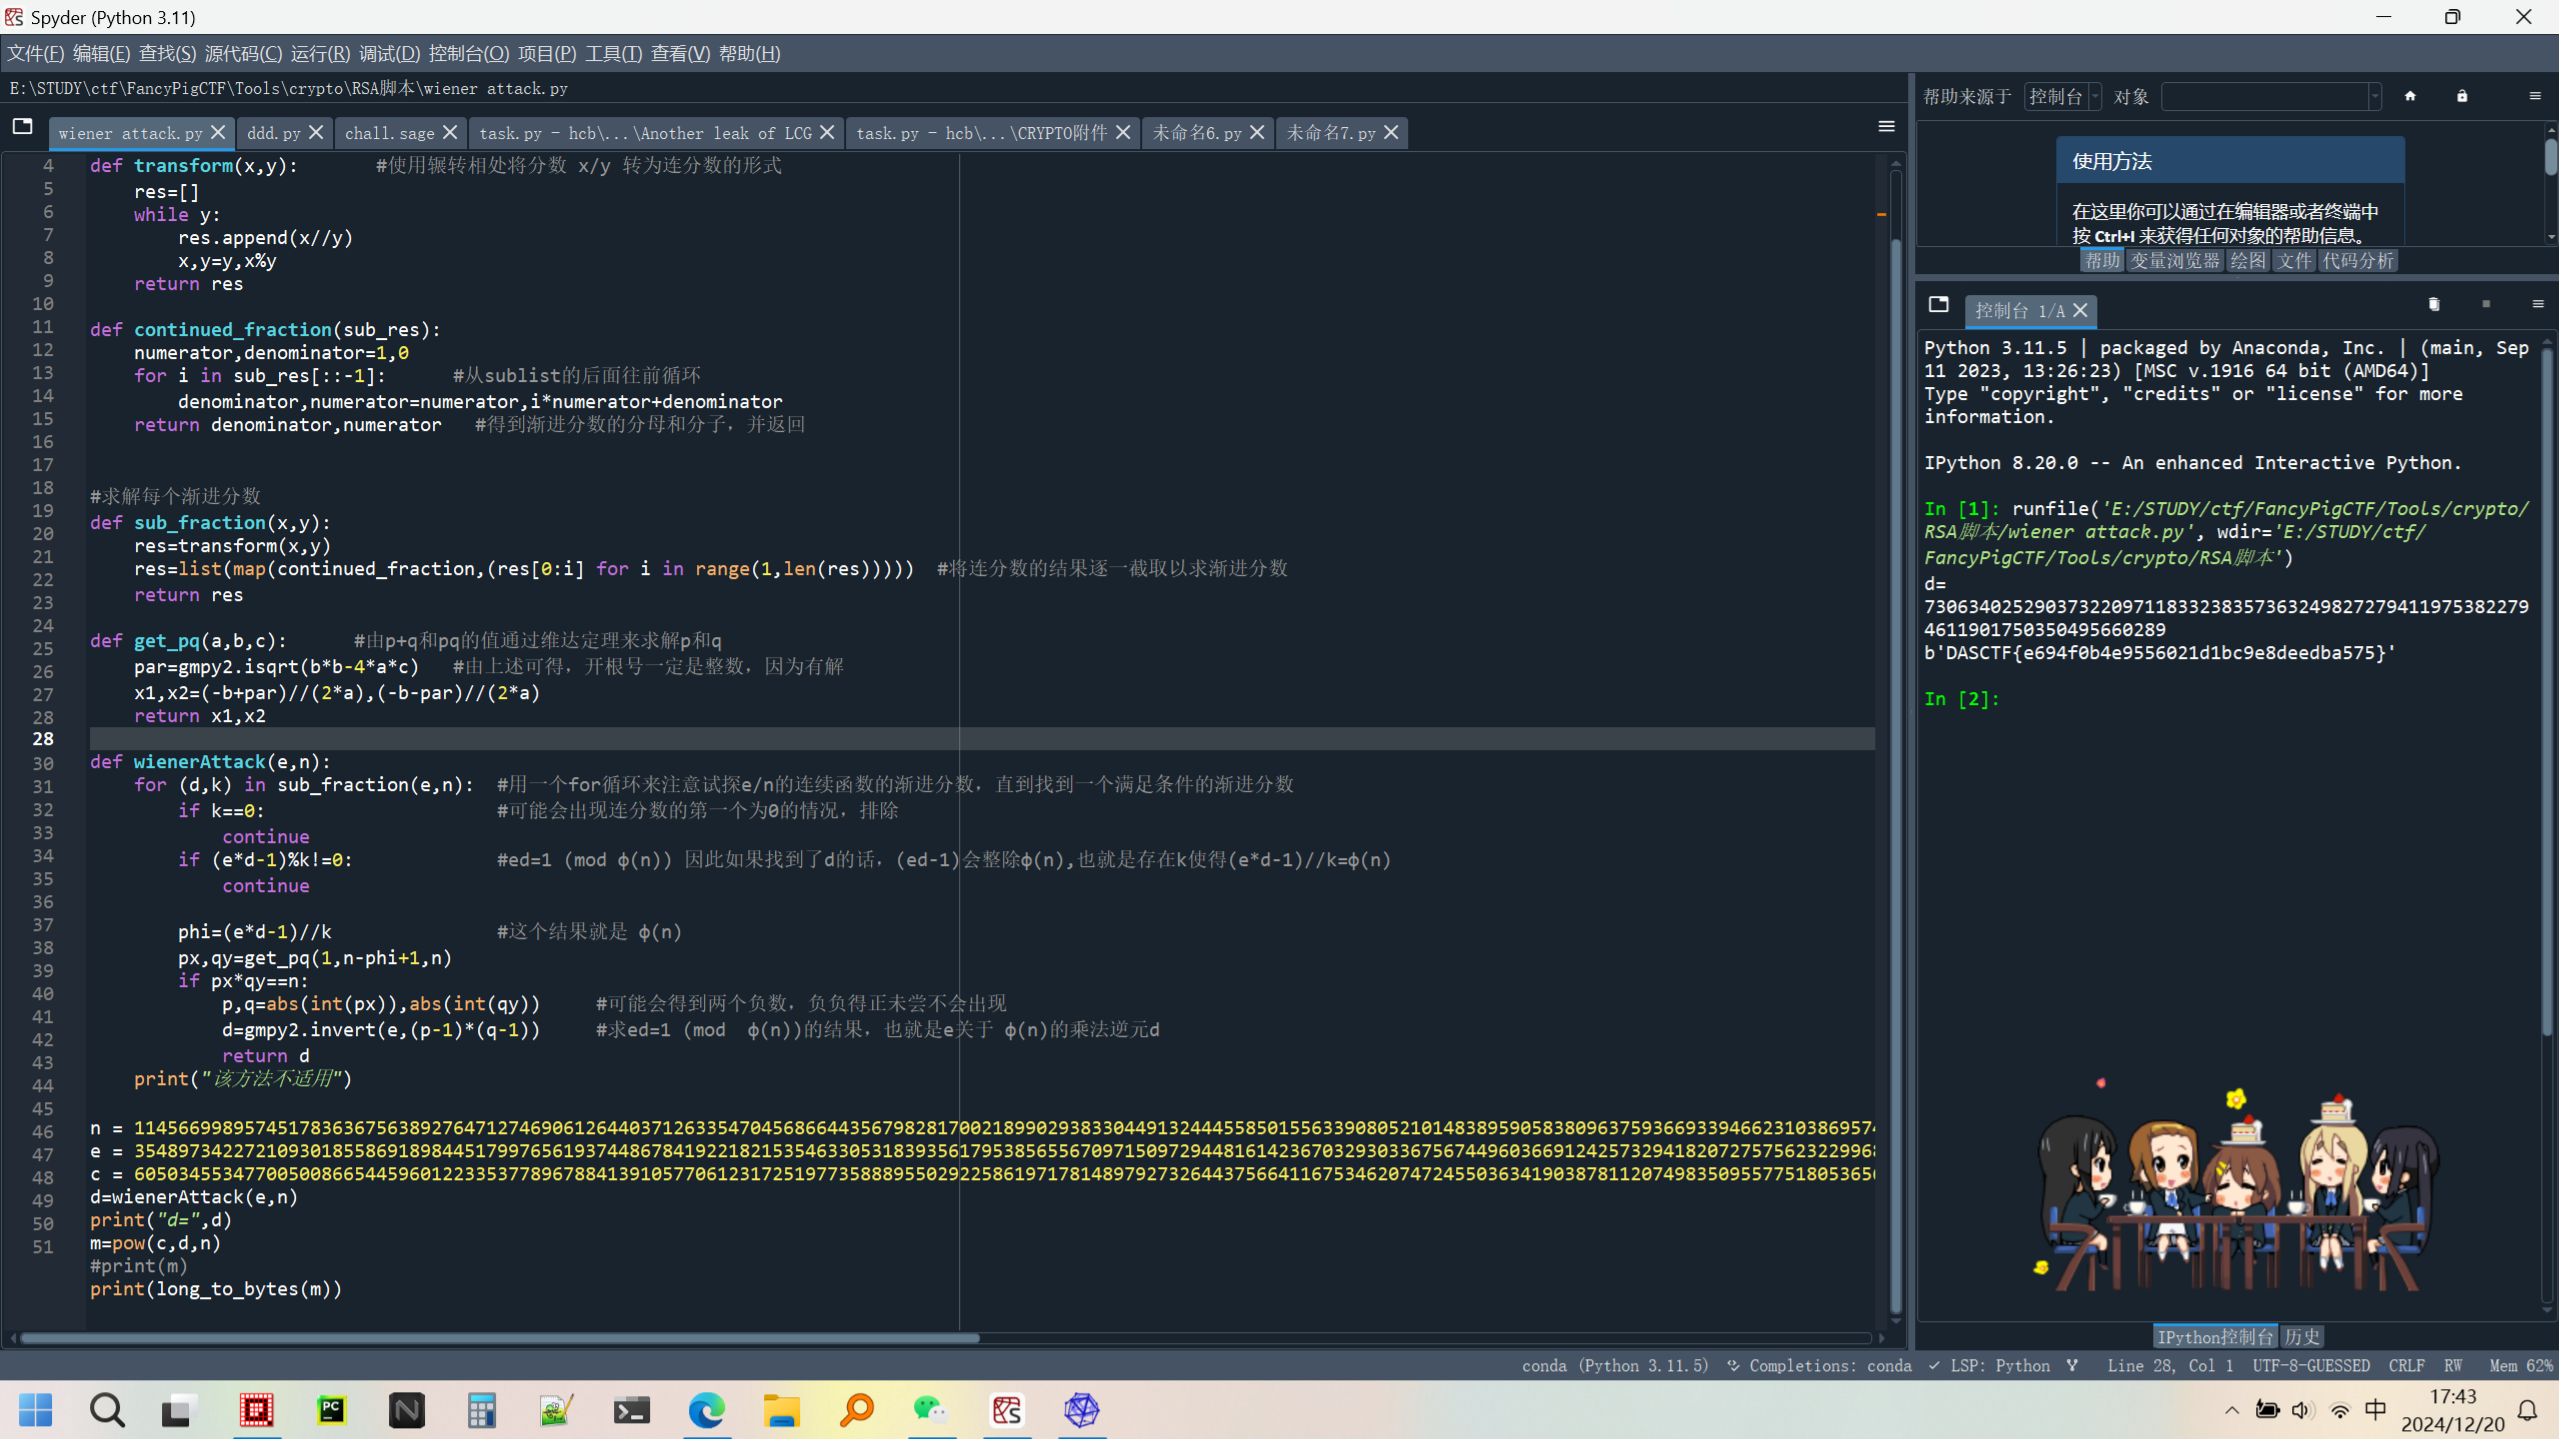This screenshot has height=1439, width=2559.
Task: Click the UTF-8-GUESSED encoding status
Action: [x=2311, y=1365]
